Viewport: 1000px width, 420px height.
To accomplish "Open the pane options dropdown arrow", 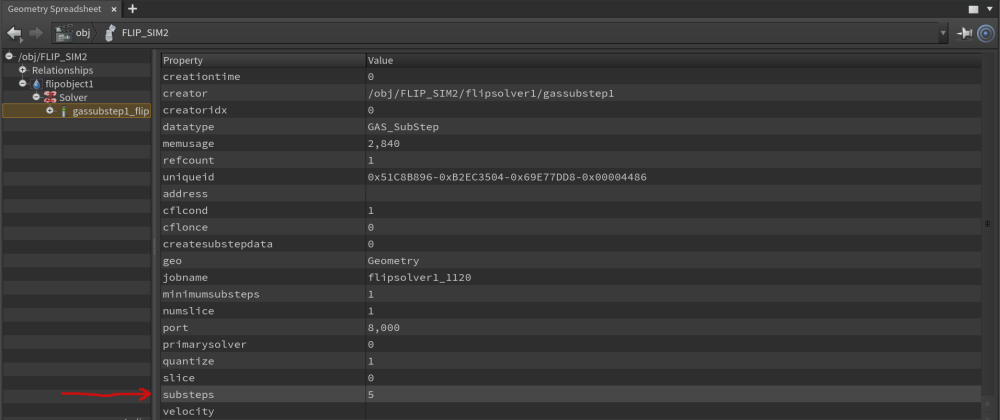I will point(989,10).
